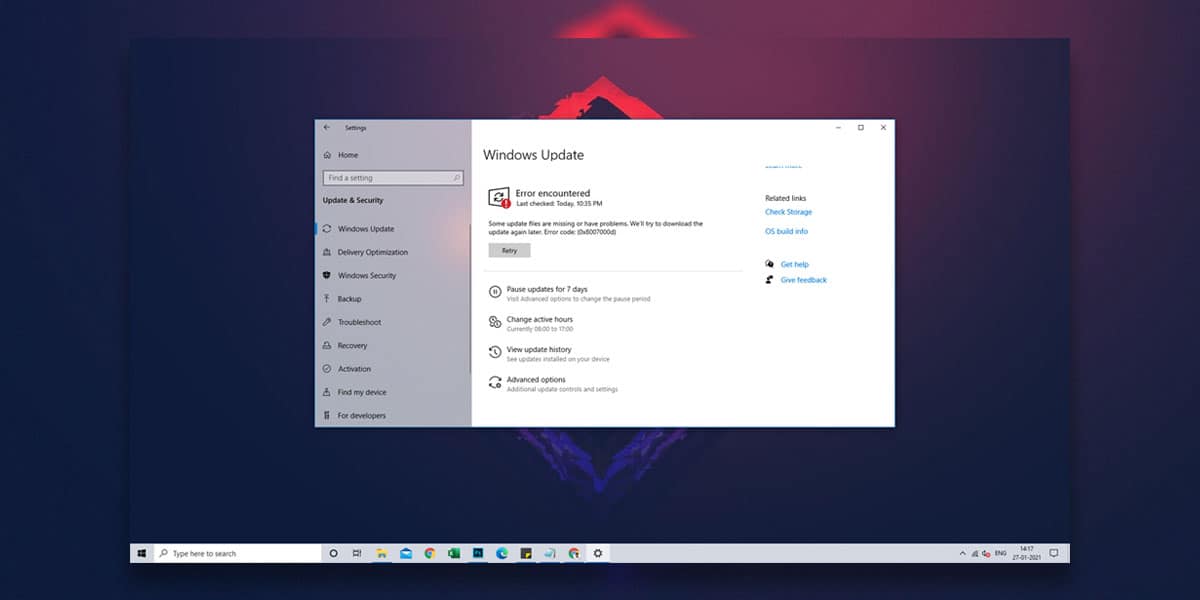
Task: Click the OS build info link
Action: coord(786,232)
